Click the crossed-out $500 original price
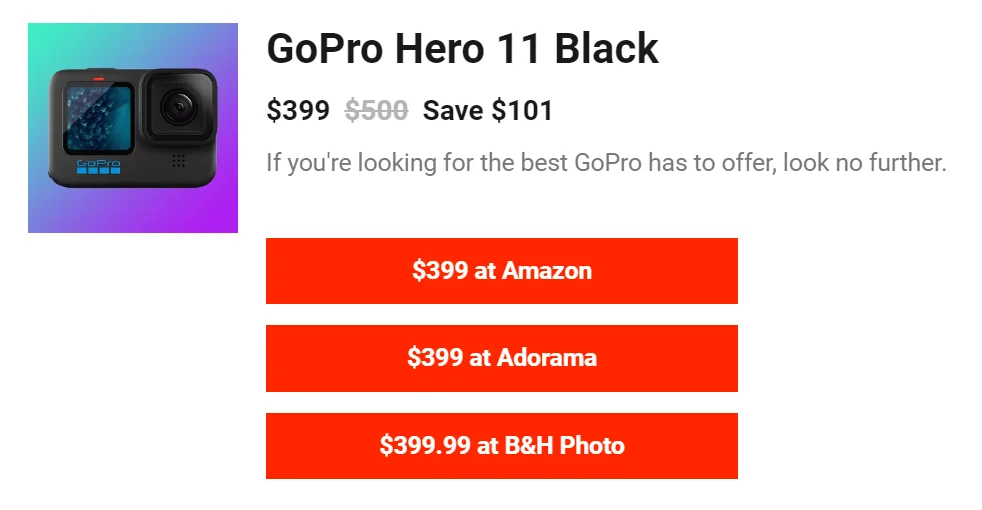Screen dimensions: 982x510 tap(376, 111)
